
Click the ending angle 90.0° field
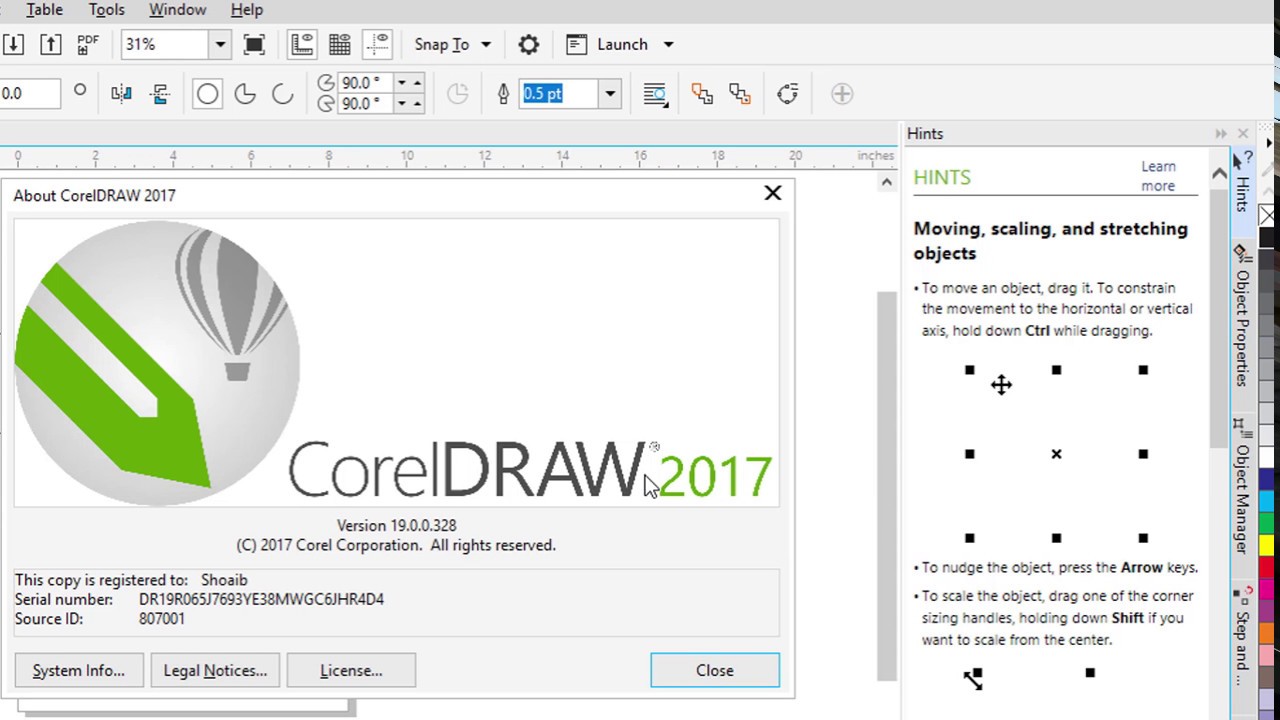pyautogui.click(x=366, y=104)
